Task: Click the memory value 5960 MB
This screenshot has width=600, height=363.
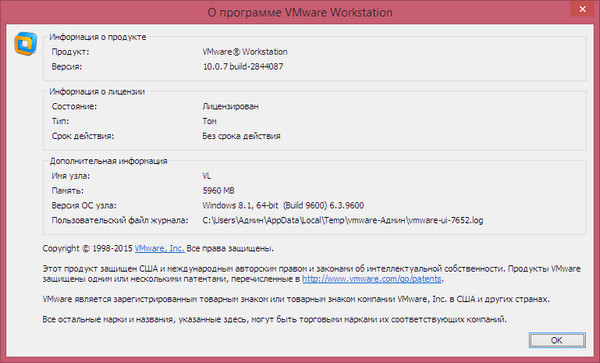Action: point(218,190)
